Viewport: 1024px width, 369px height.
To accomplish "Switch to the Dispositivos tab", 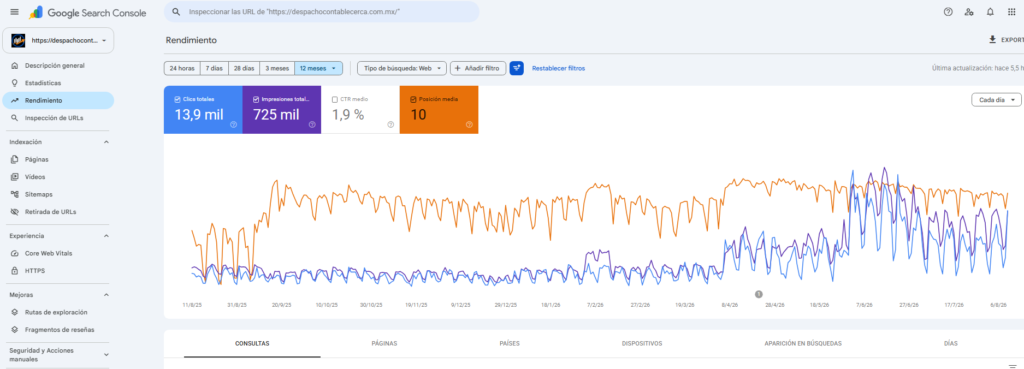I will [642, 344].
